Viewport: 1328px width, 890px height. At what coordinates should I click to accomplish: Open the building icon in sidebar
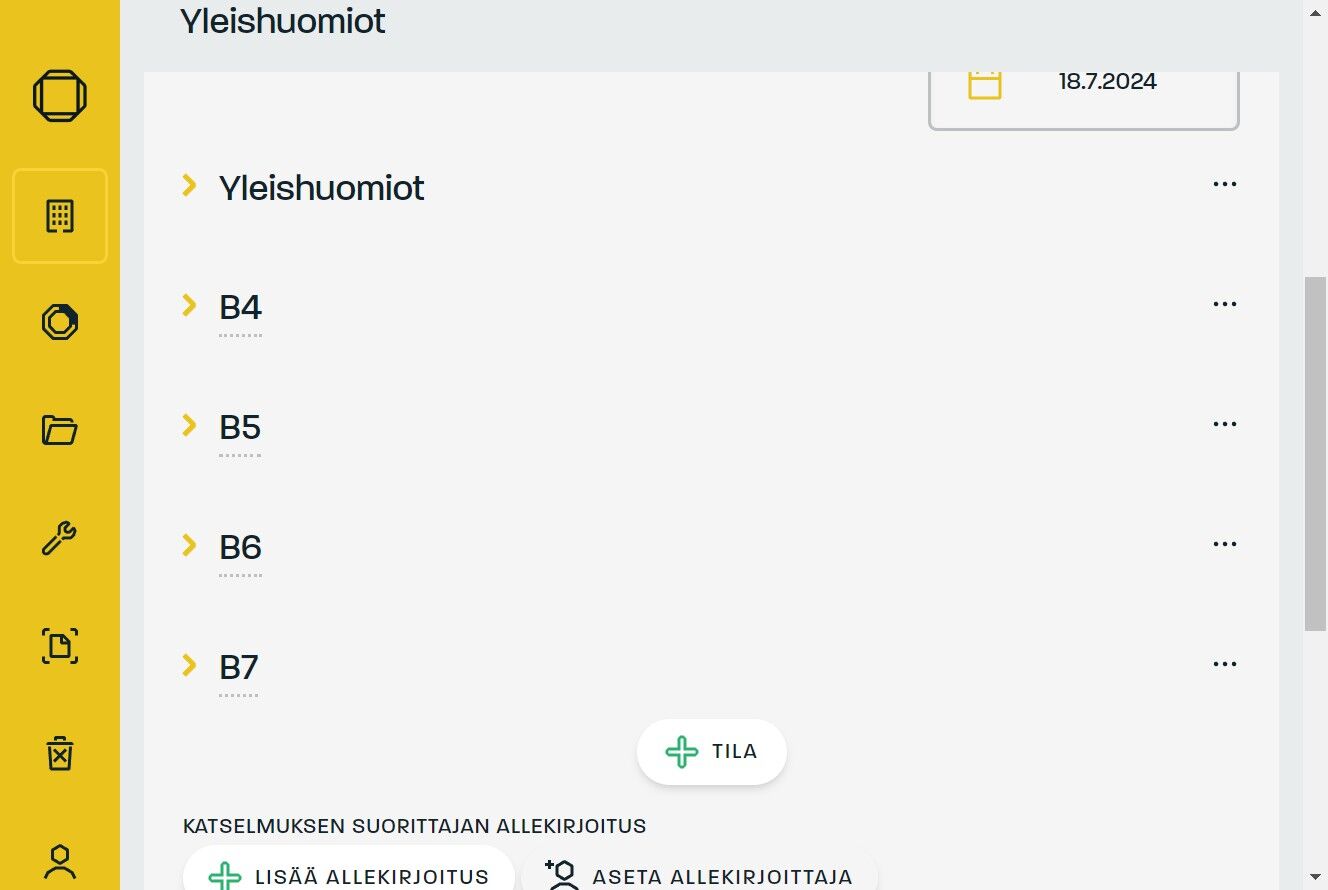(x=60, y=216)
